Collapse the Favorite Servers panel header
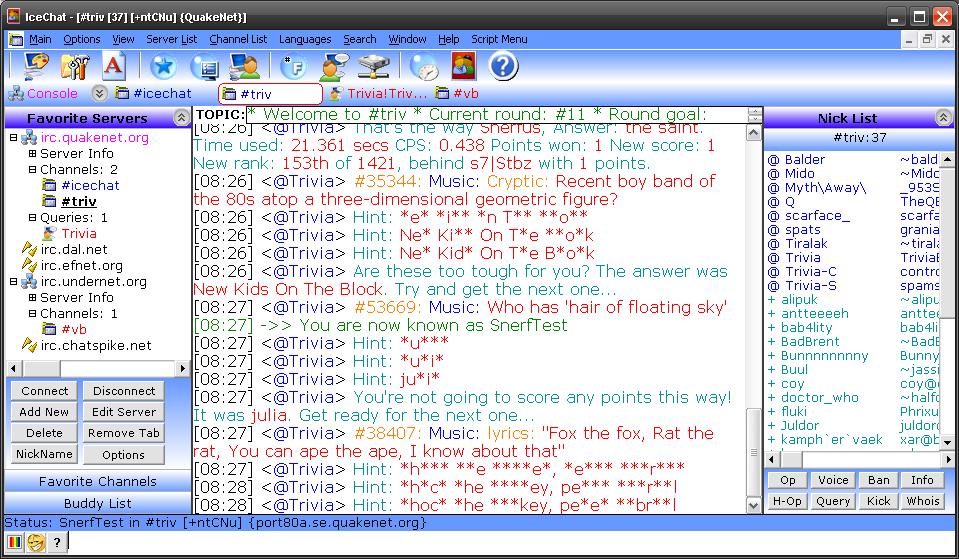959x559 pixels. [x=181, y=118]
